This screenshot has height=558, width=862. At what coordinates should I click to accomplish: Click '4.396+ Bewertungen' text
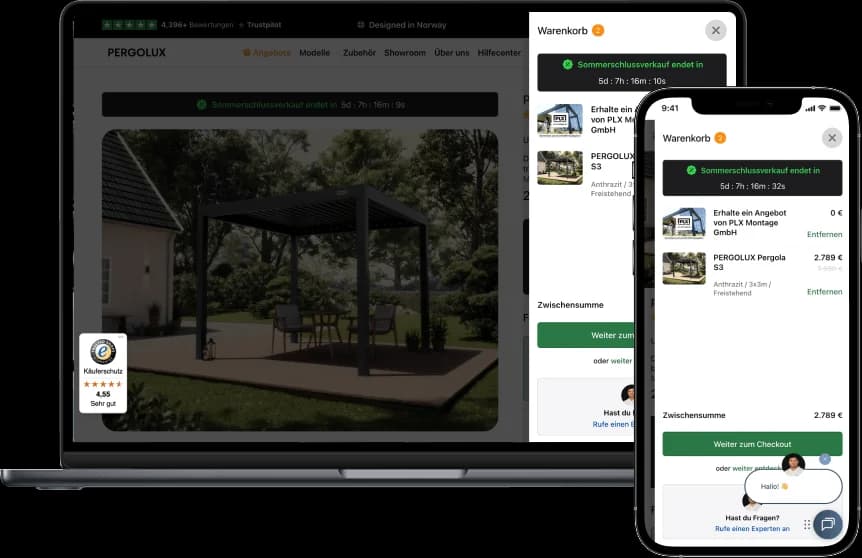tap(197, 25)
